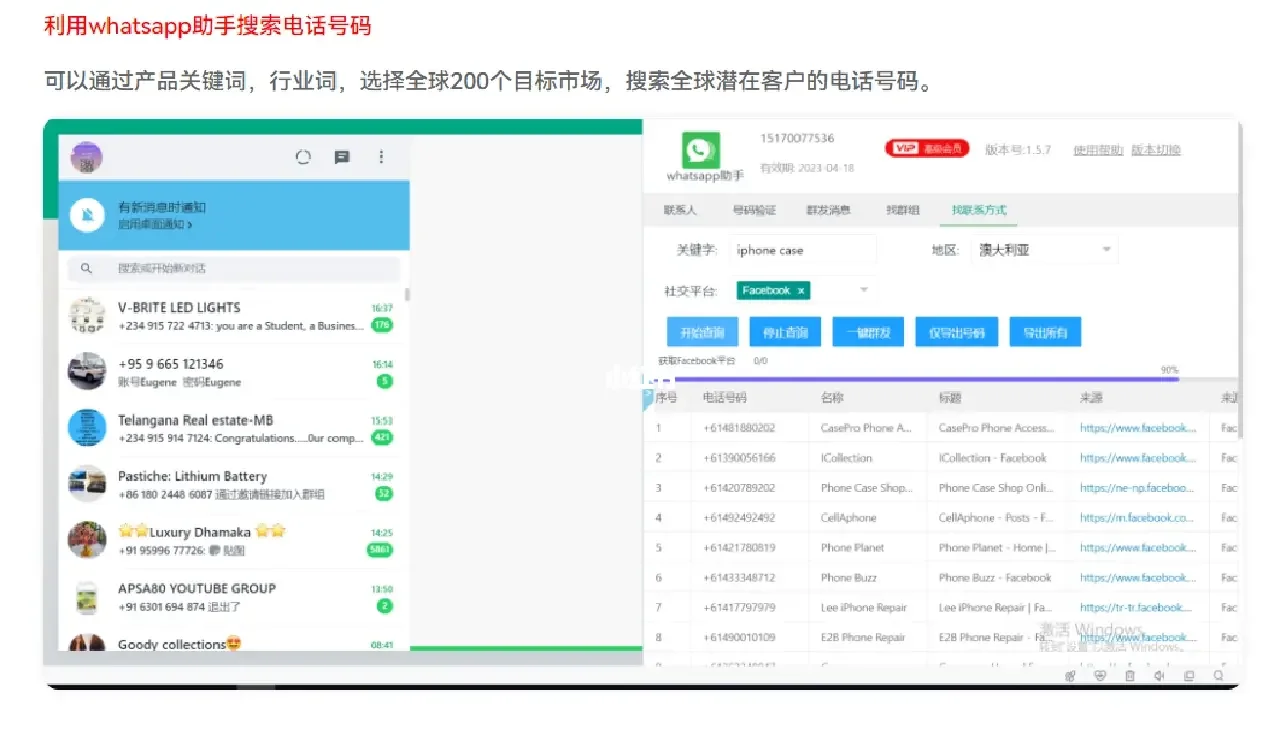
Task: Open the three-dot menu in WhatsApp
Action: pos(381,157)
